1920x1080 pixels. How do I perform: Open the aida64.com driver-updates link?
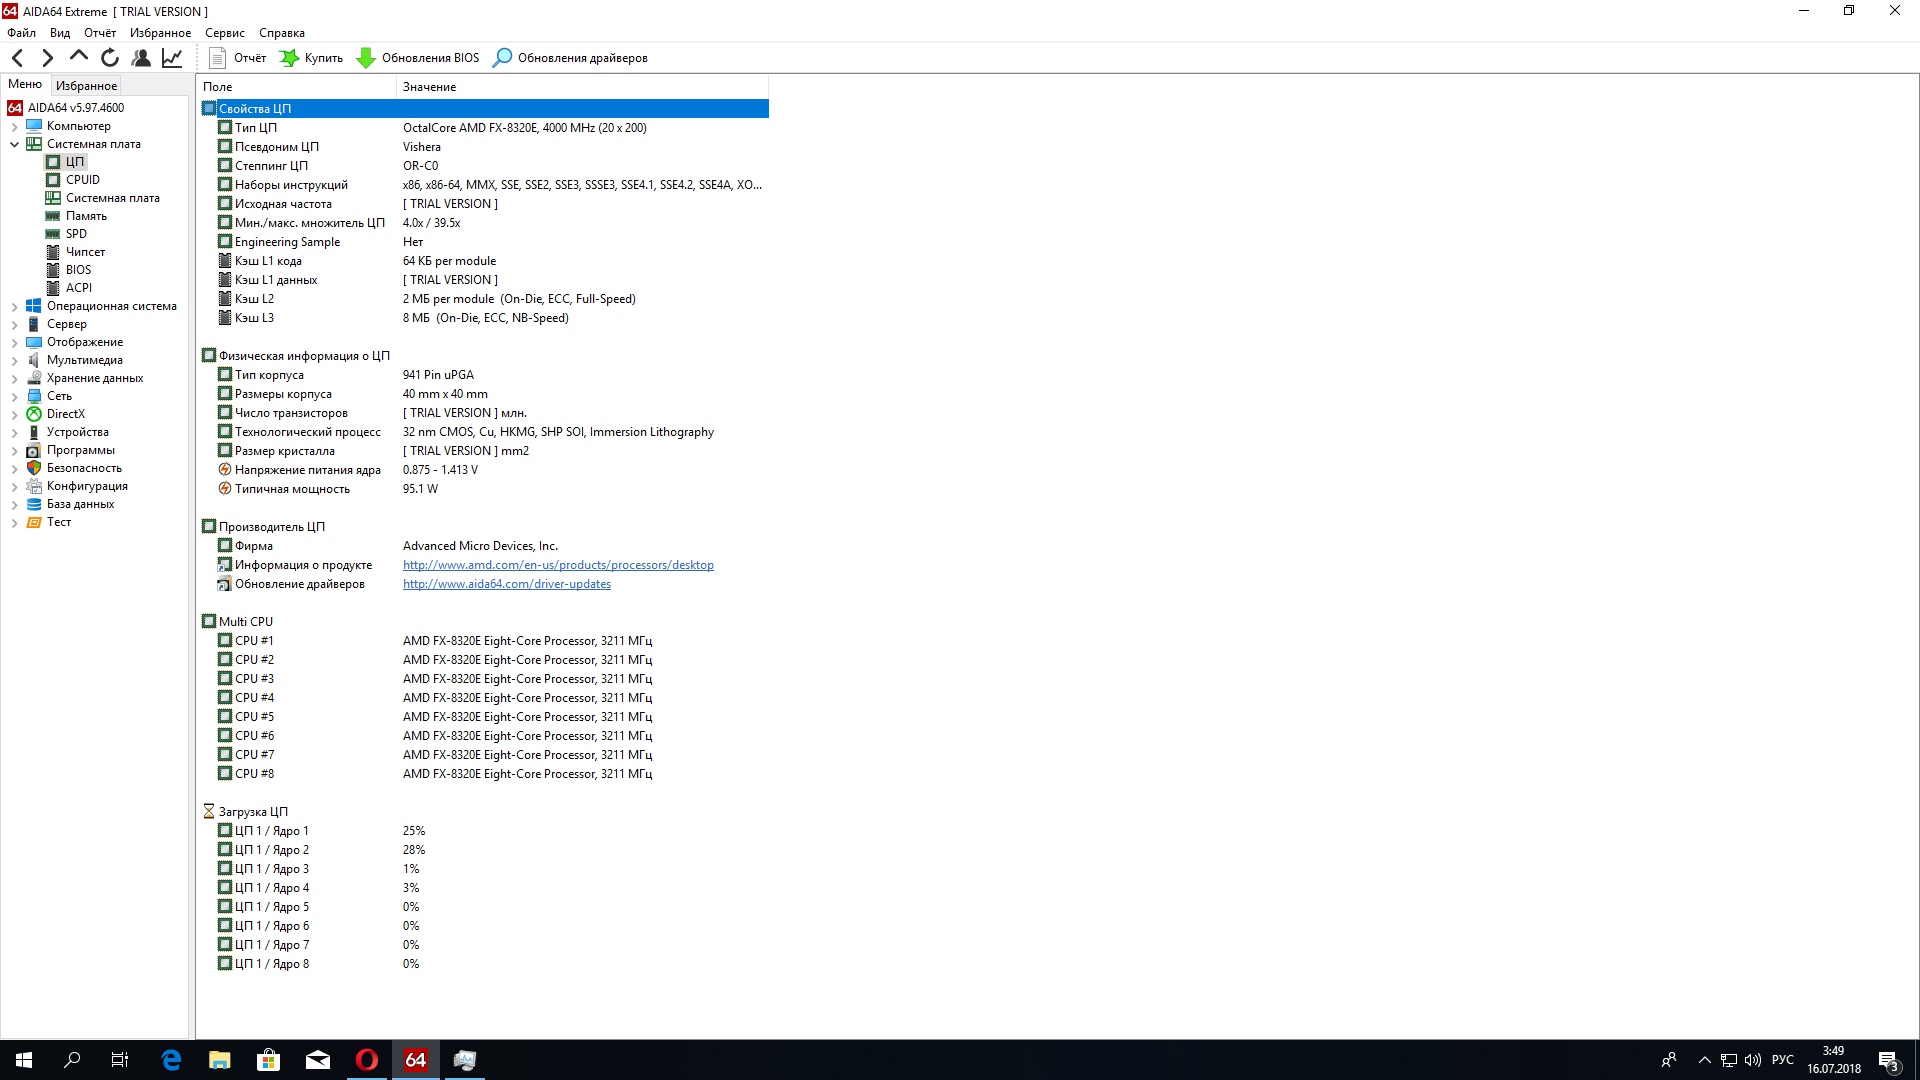coord(507,584)
